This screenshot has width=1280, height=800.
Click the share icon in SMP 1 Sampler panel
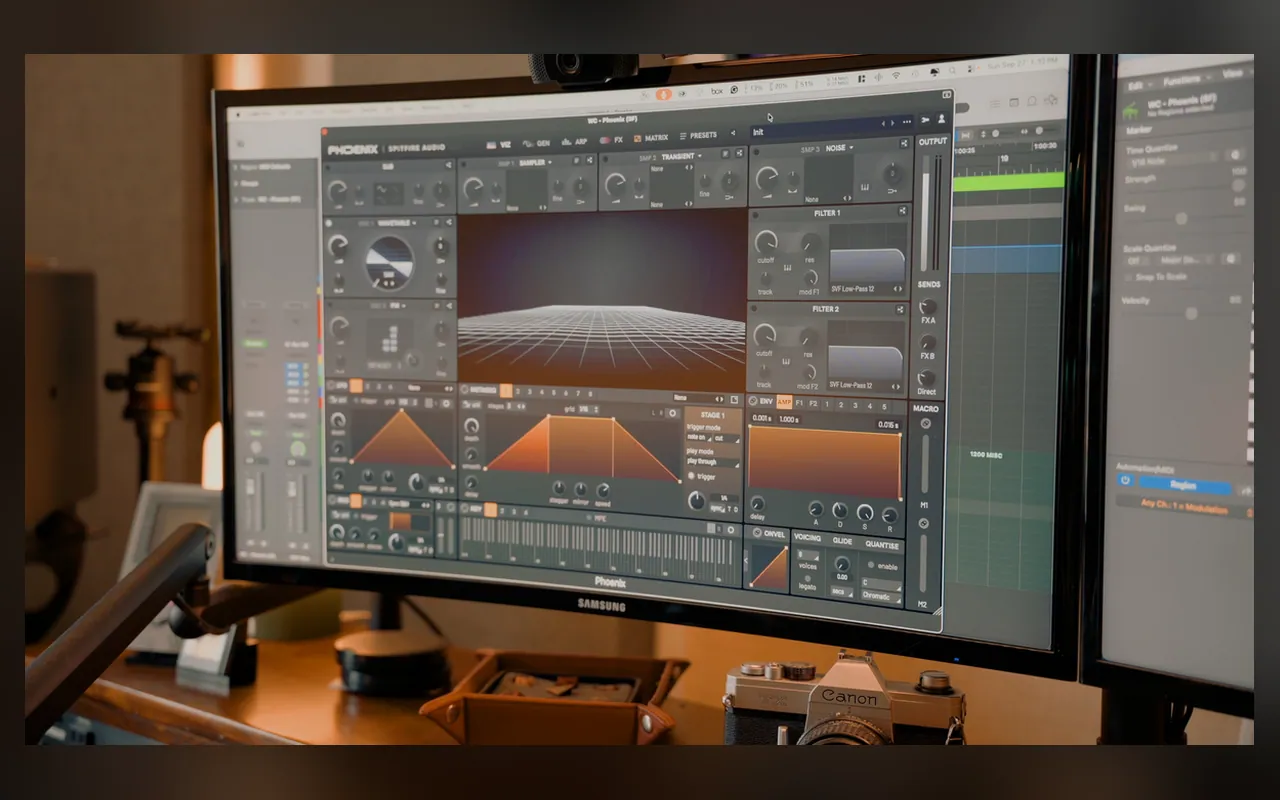(x=590, y=160)
